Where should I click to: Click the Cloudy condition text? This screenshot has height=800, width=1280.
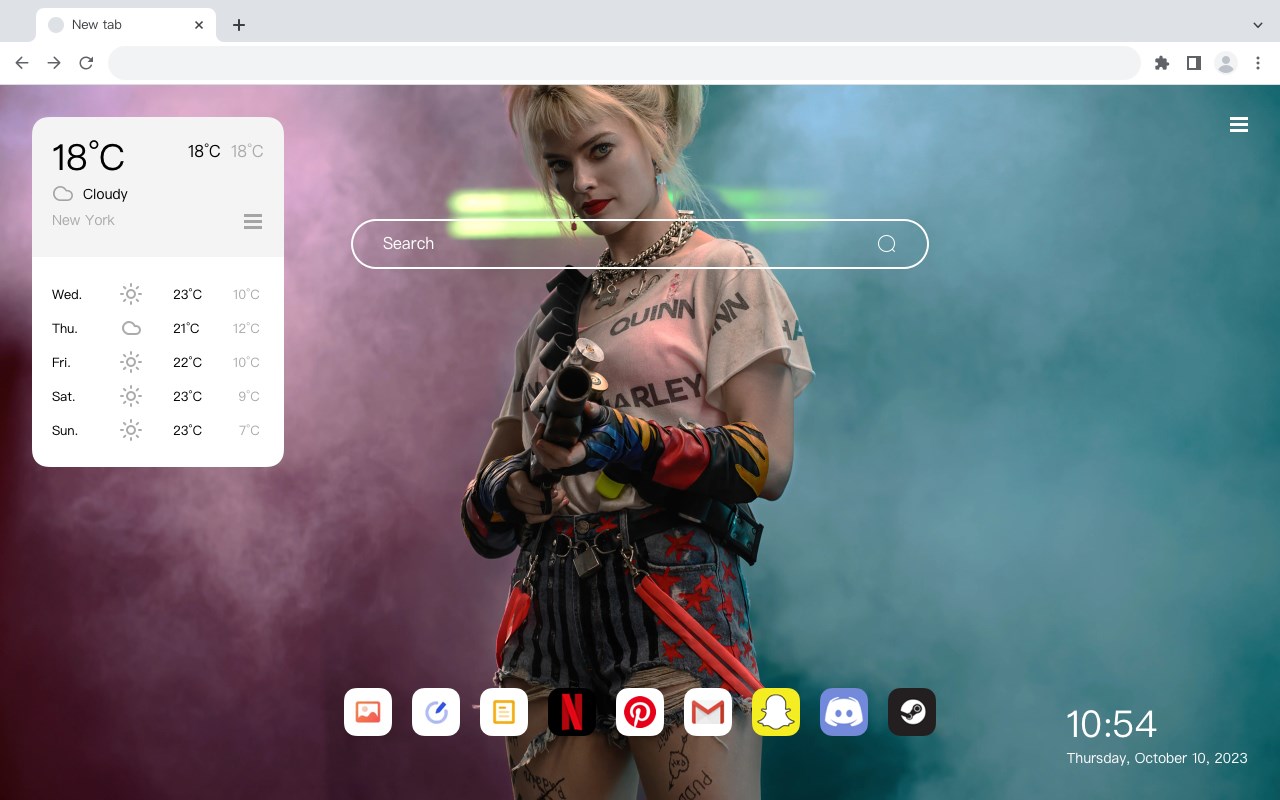105,194
